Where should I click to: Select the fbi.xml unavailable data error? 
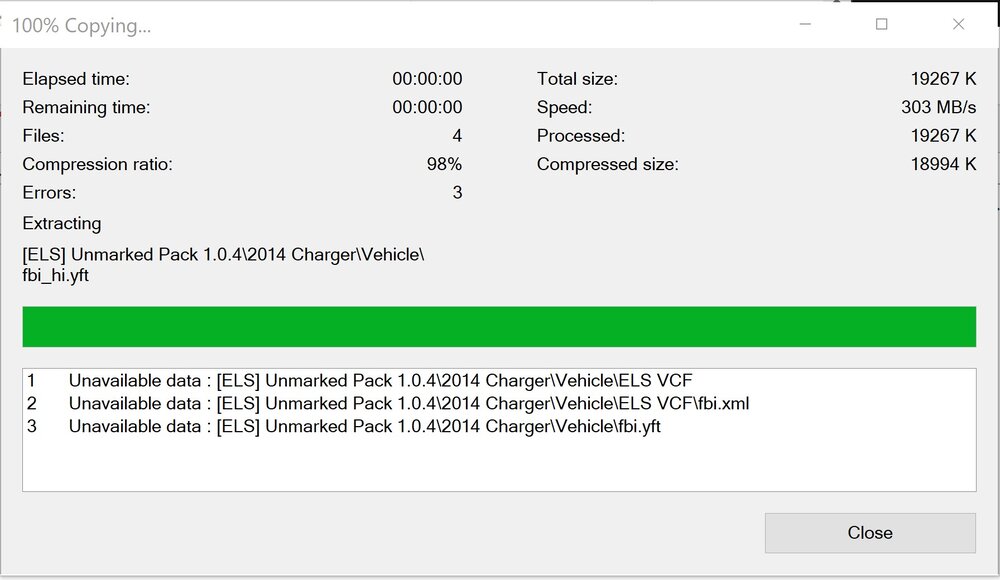(x=408, y=403)
